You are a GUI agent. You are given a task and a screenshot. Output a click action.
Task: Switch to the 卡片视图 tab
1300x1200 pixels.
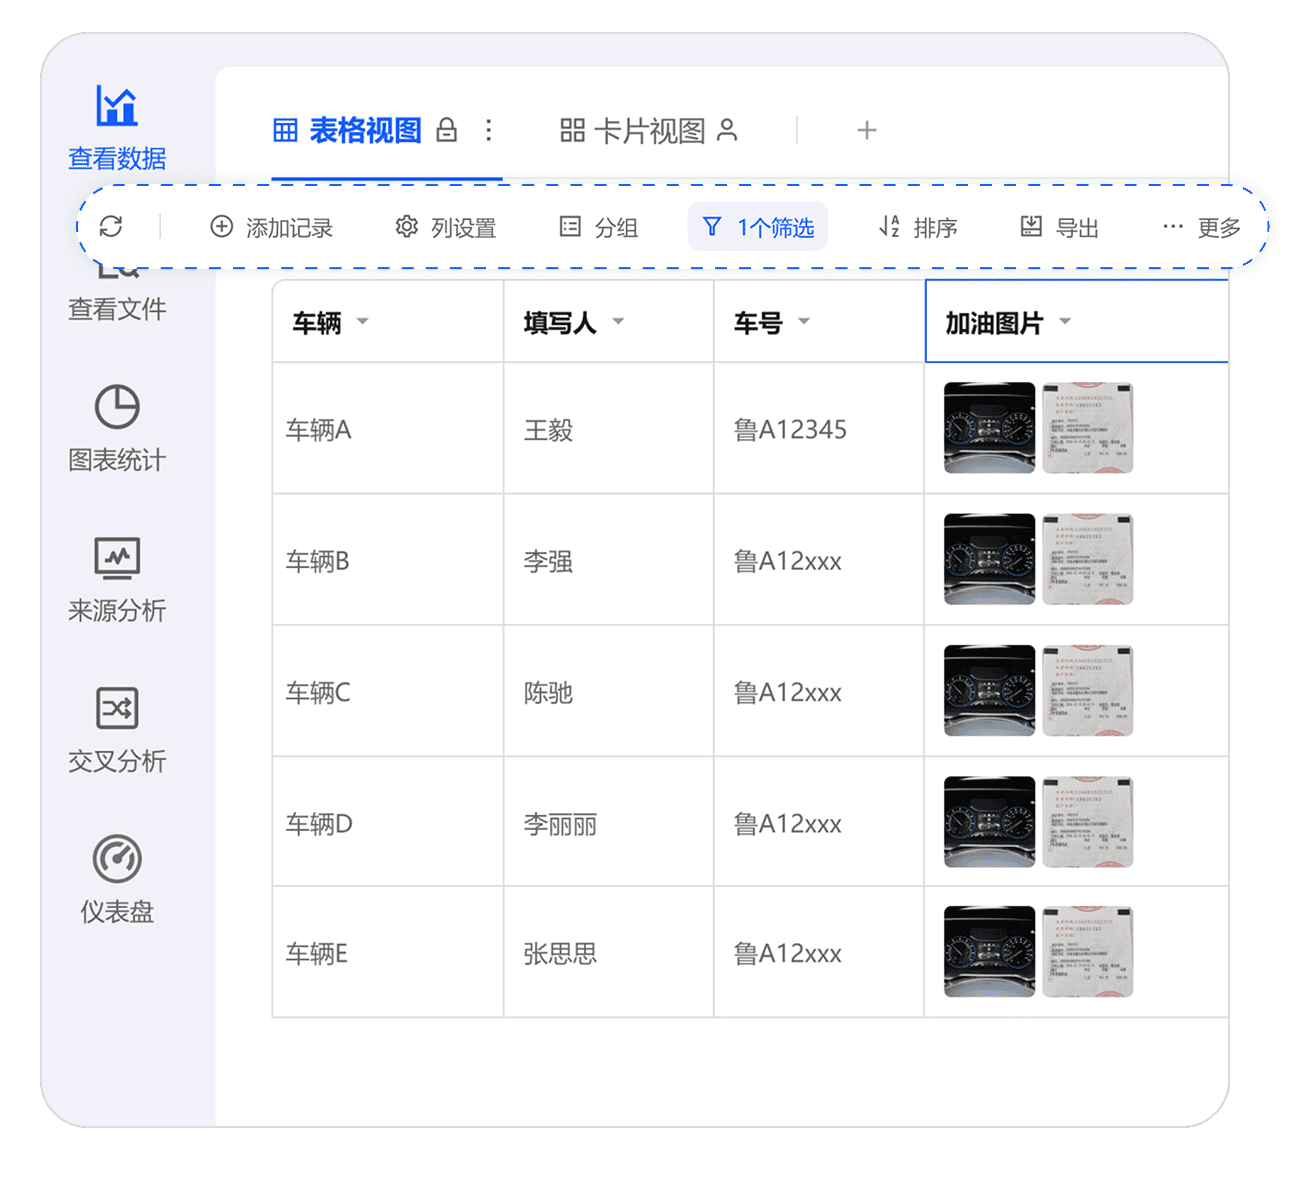pos(648,131)
